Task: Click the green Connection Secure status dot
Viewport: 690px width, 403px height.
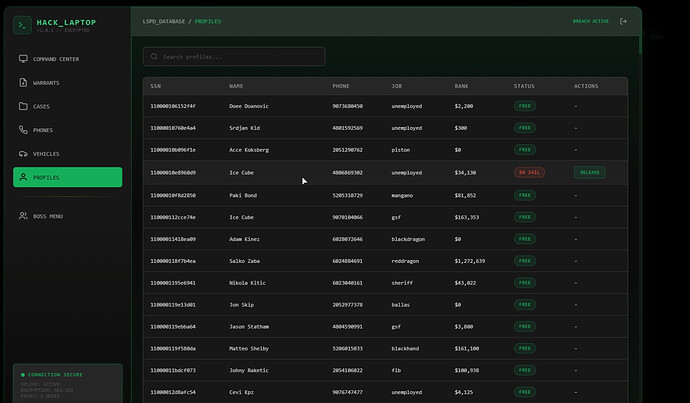Action: tap(22, 375)
